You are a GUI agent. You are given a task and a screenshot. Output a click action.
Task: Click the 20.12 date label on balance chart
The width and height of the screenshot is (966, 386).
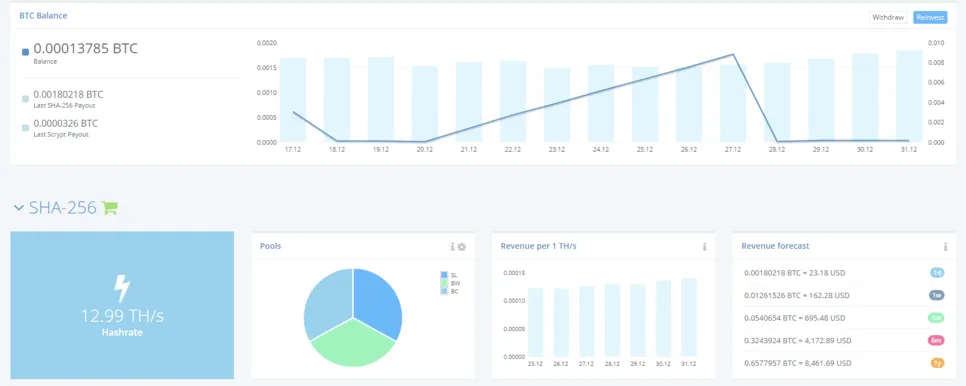tap(424, 150)
